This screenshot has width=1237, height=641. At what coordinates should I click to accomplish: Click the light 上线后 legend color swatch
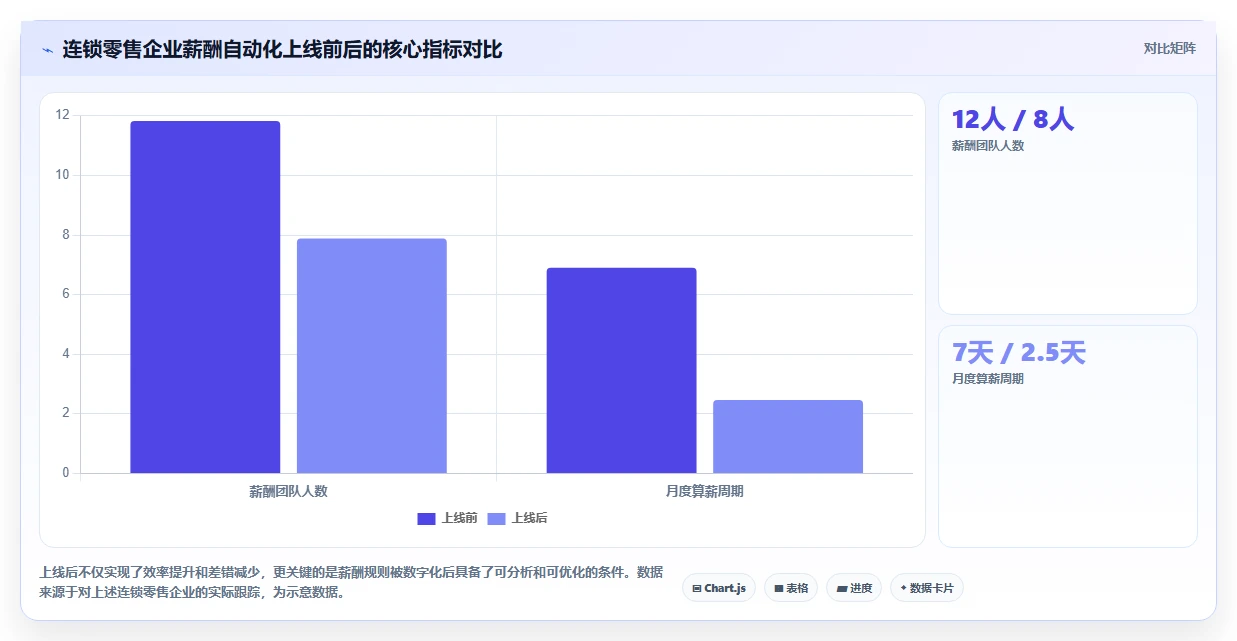click(x=496, y=518)
